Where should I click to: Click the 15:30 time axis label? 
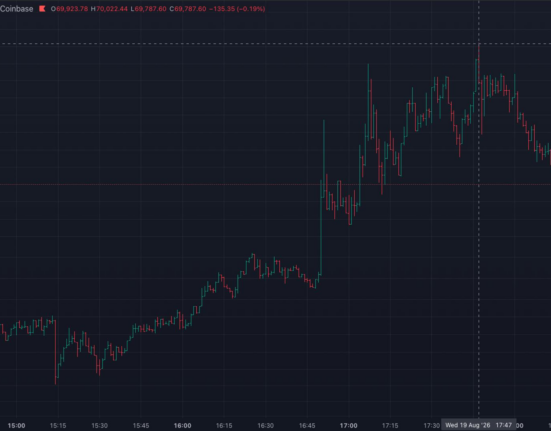99,426
